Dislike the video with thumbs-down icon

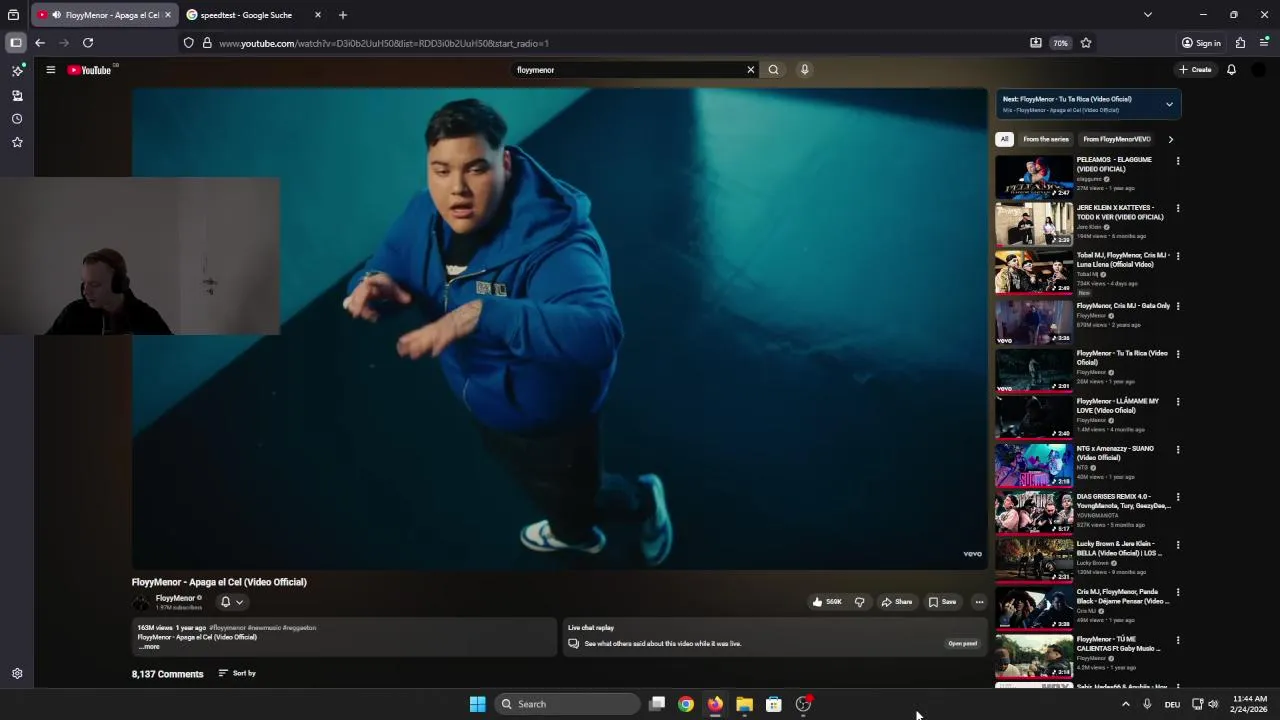(859, 602)
